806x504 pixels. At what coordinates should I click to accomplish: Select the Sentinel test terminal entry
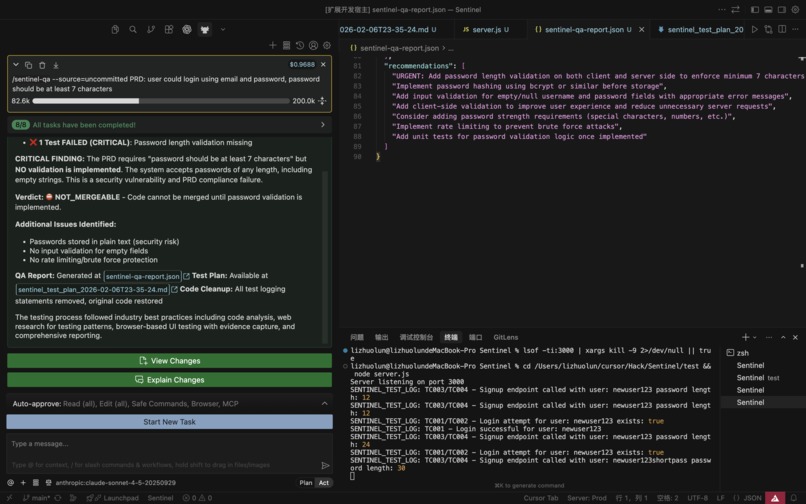763,377
